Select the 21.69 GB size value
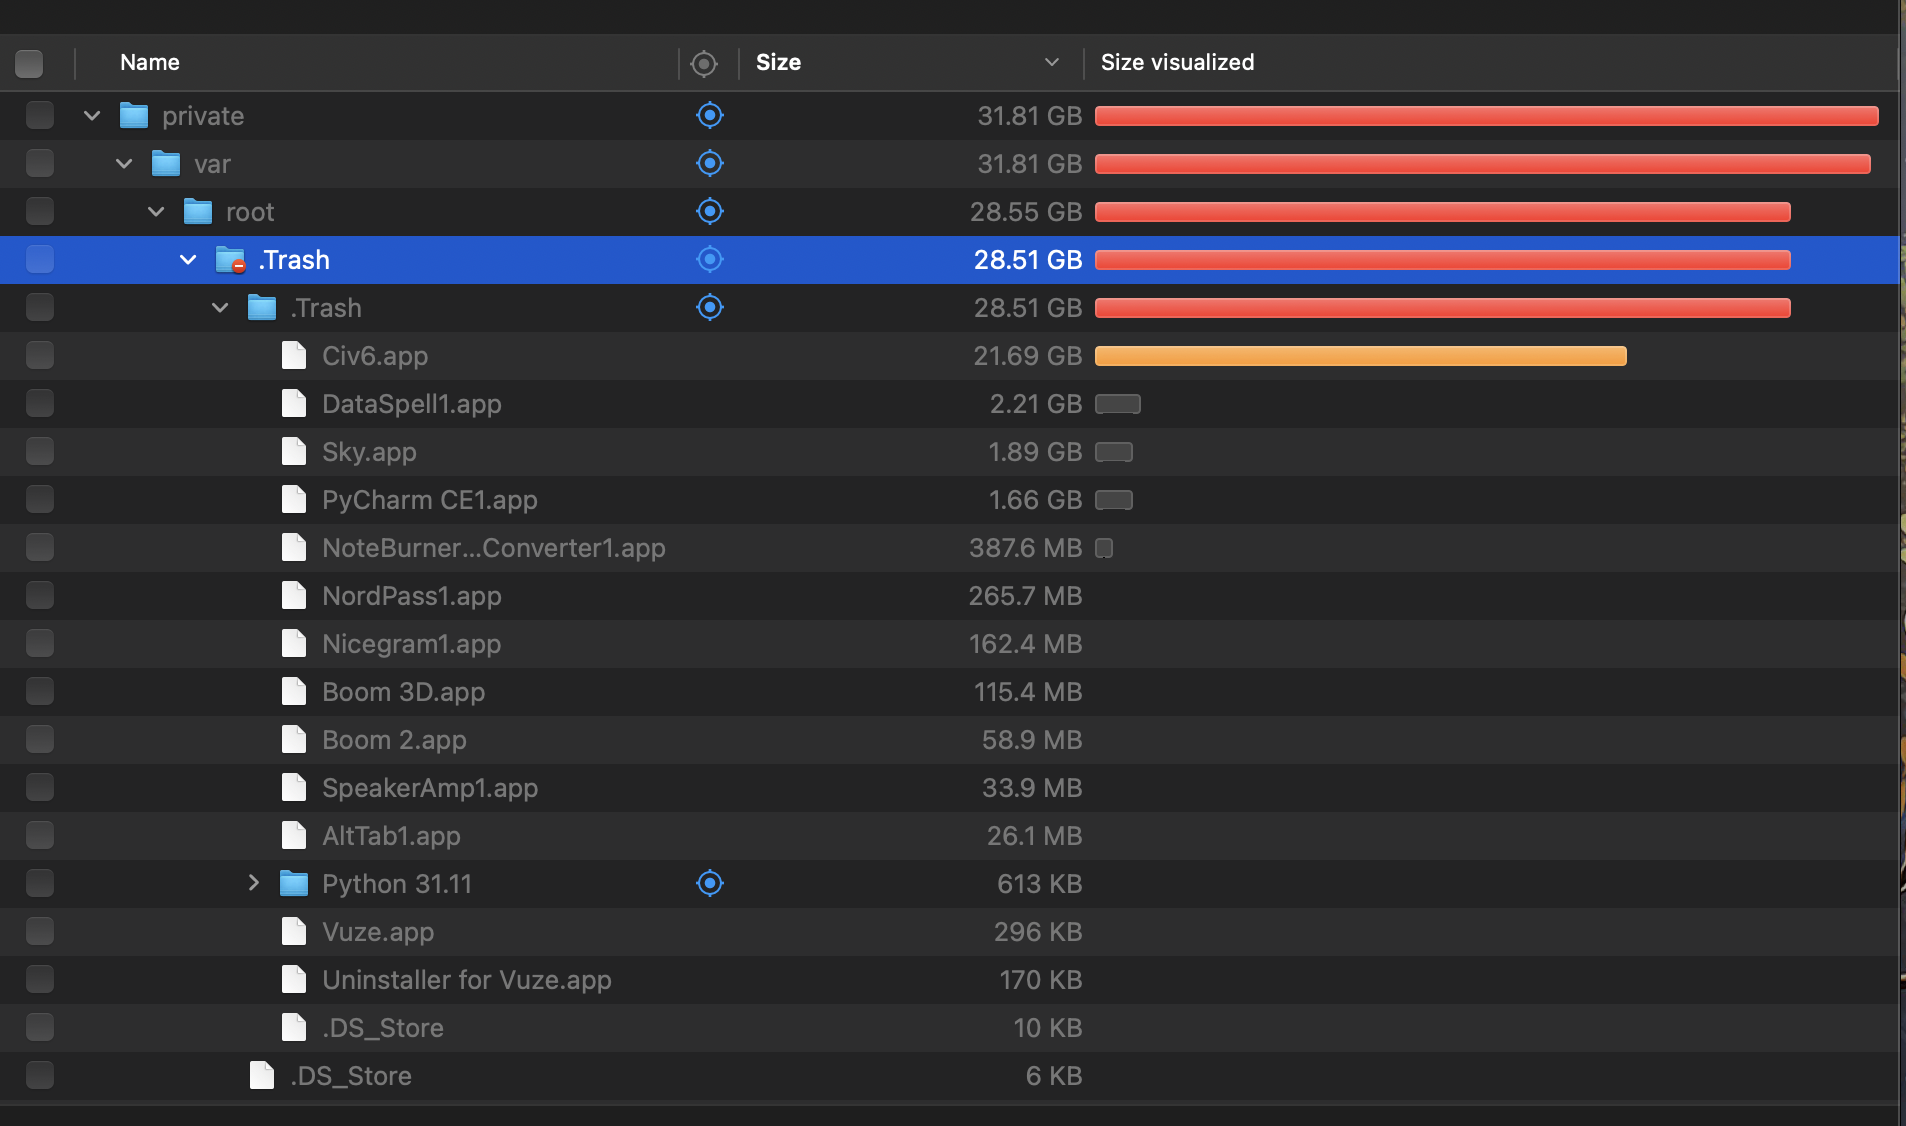Image resolution: width=1906 pixels, height=1126 pixels. pos(1028,356)
